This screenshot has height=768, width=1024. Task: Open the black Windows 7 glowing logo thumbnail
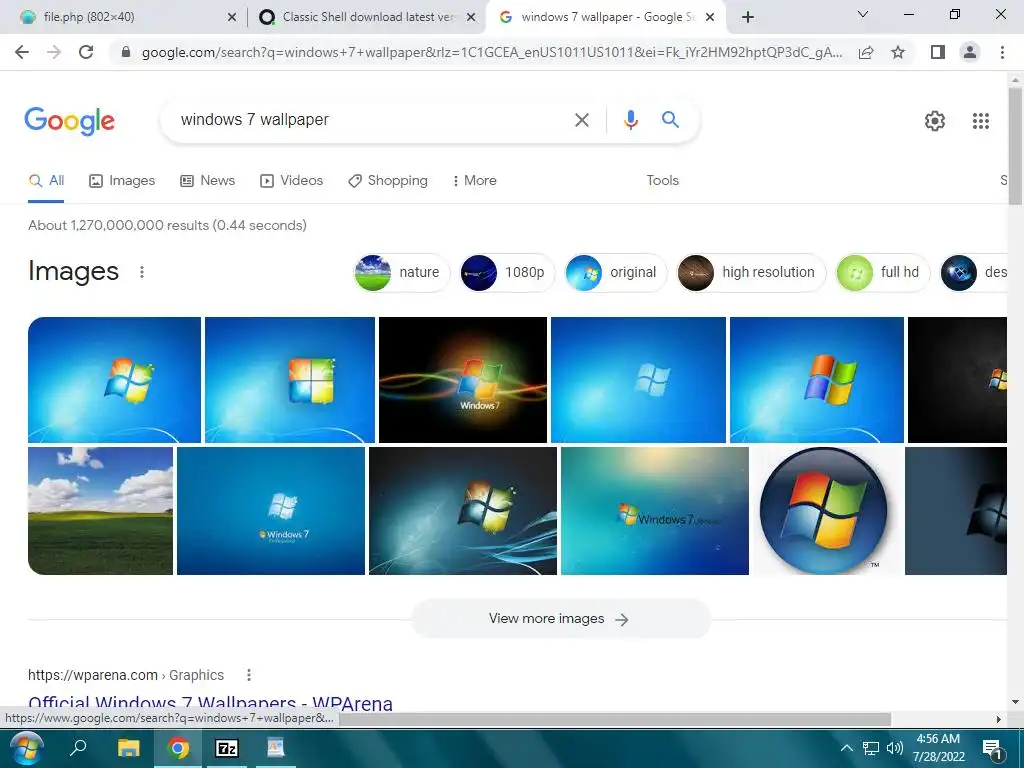tap(462, 380)
